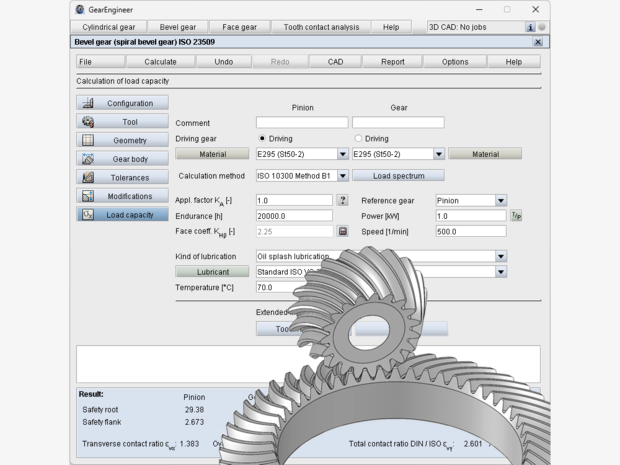Image resolution: width=620 pixels, height=465 pixels.
Task: Select Pinion as the driving gear
Action: pos(263,139)
